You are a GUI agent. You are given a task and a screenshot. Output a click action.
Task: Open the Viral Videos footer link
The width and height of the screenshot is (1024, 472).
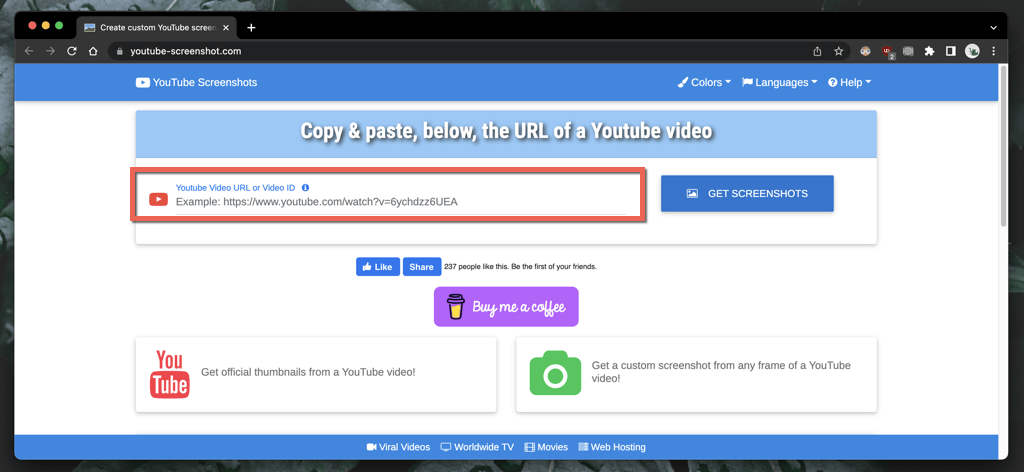[x=398, y=447]
